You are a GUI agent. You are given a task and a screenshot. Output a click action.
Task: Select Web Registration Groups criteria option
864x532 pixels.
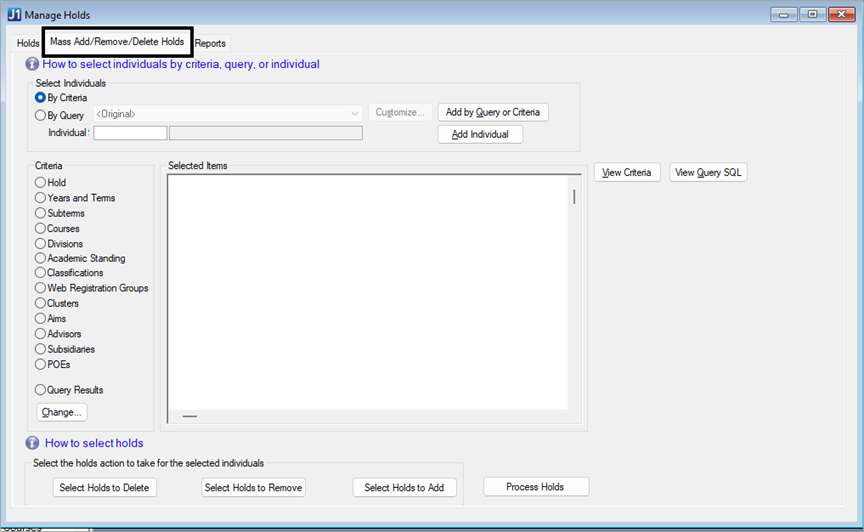(40, 288)
